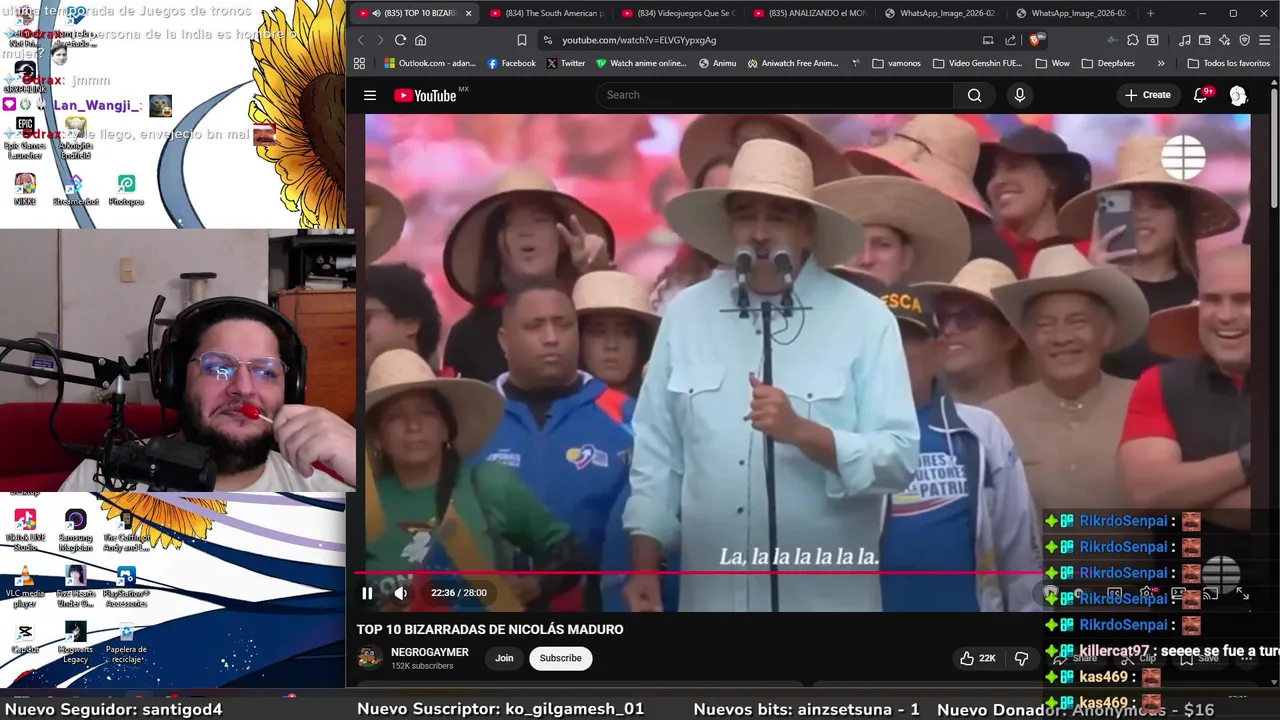This screenshot has height=720, width=1280.
Task: Open the VLC media player shortcut
Action: click(25, 587)
